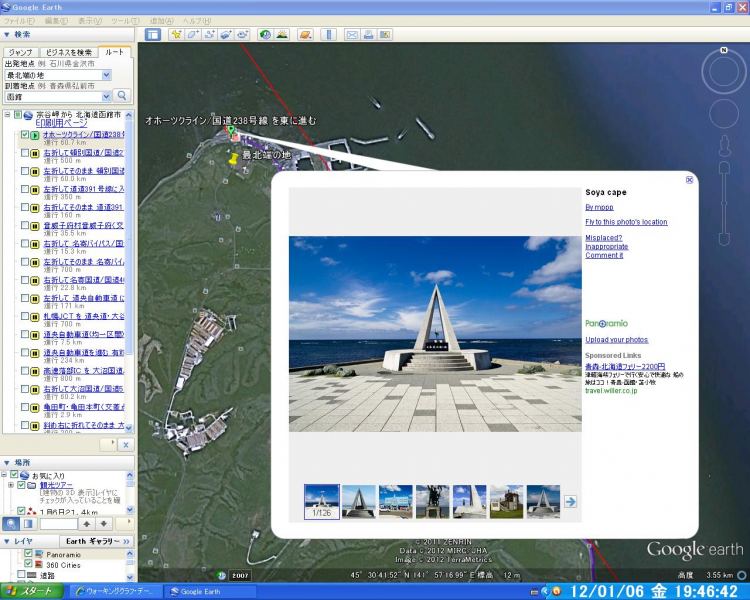Click the route search magnifier button
The width and height of the screenshot is (750, 600).
point(122,96)
